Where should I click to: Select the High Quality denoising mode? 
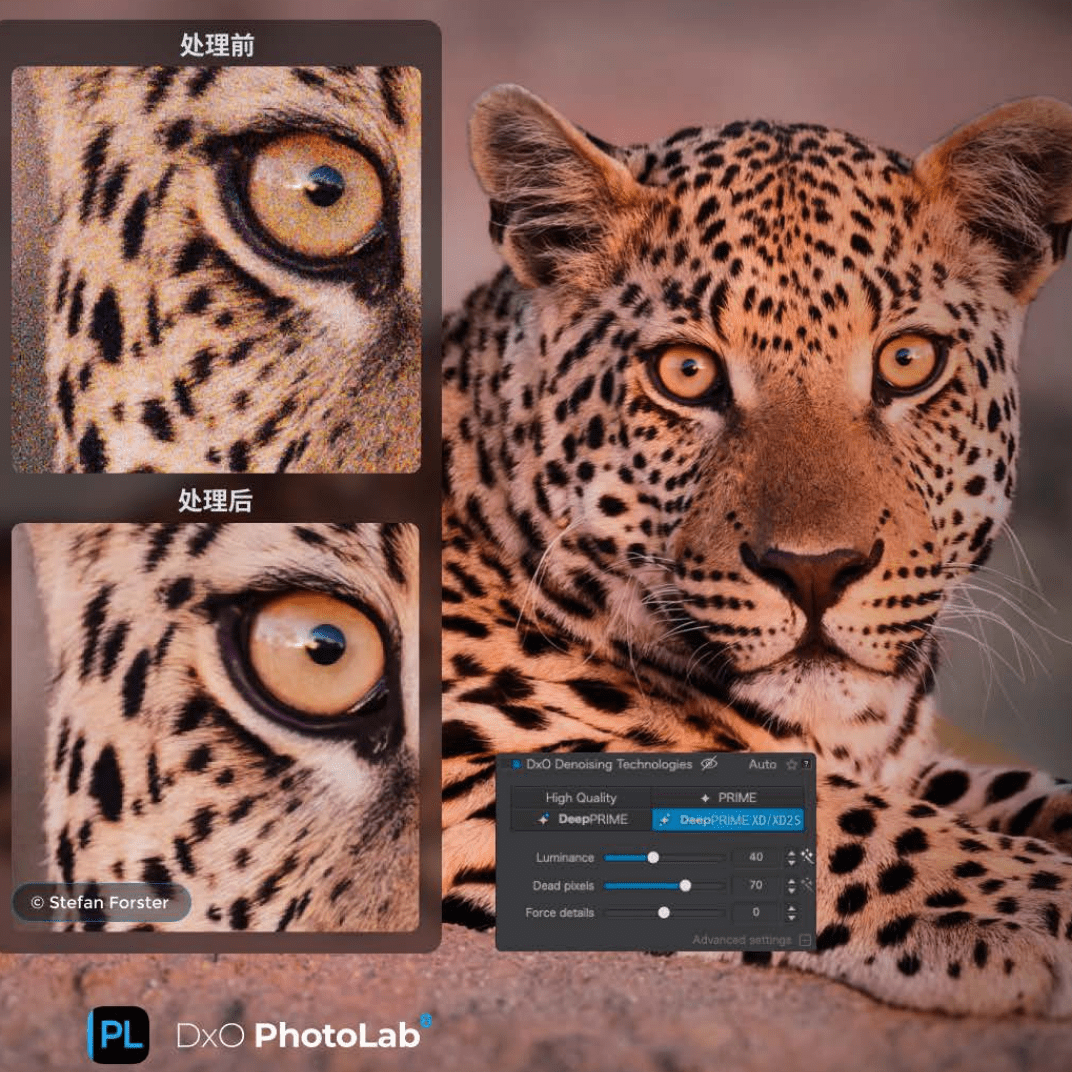[581, 797]
